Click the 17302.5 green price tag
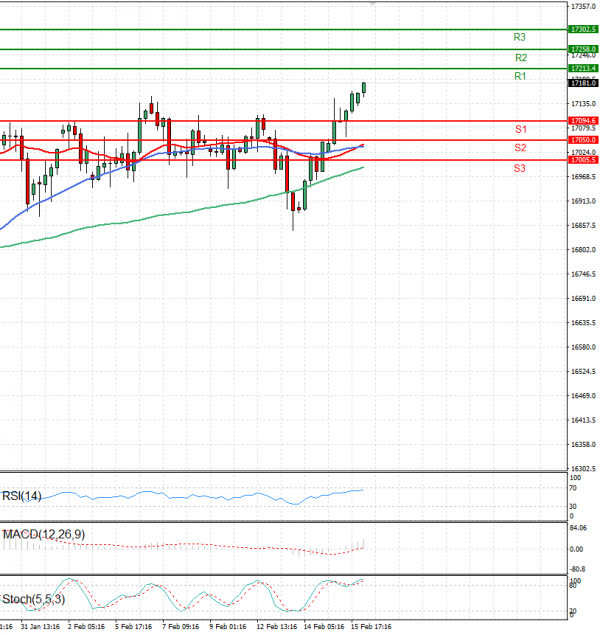Image resolution: width=600 pixels, height=635 pixels. pos(582,30)
